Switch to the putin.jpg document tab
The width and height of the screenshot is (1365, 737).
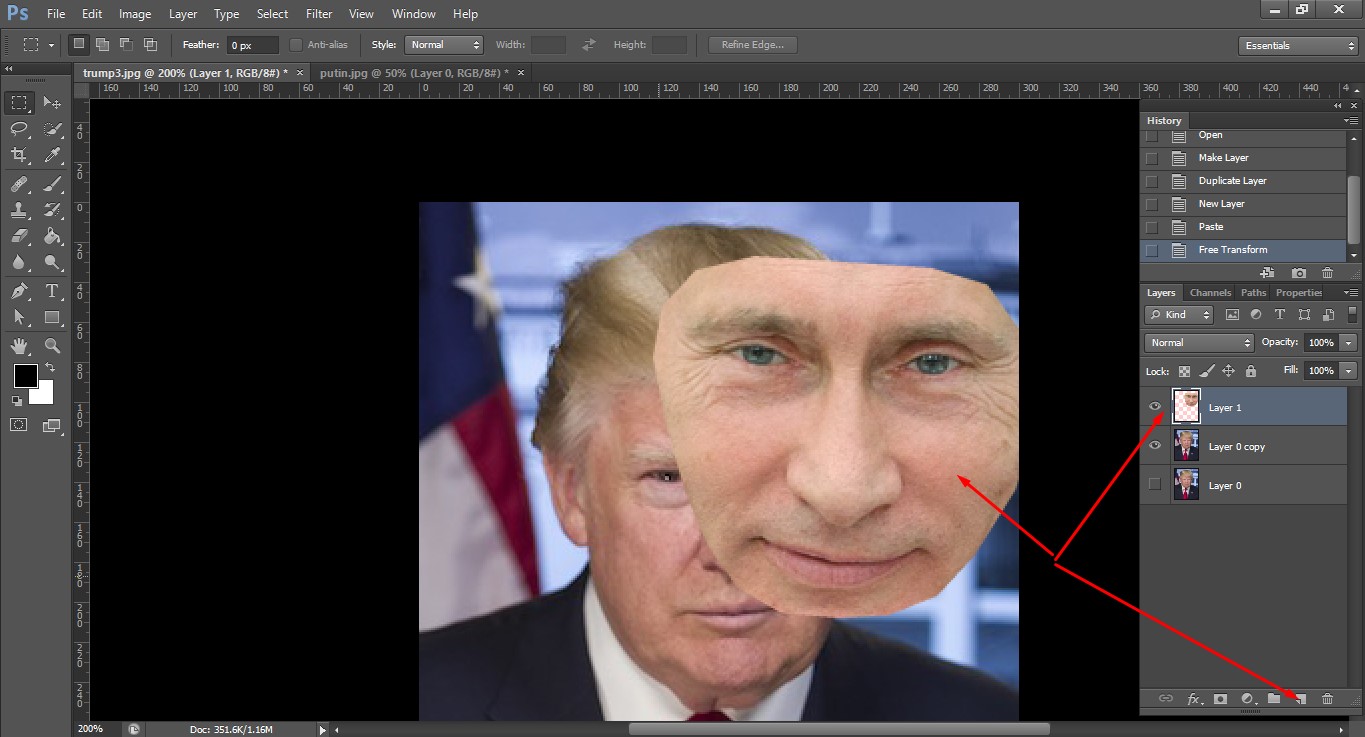point(414,73)
